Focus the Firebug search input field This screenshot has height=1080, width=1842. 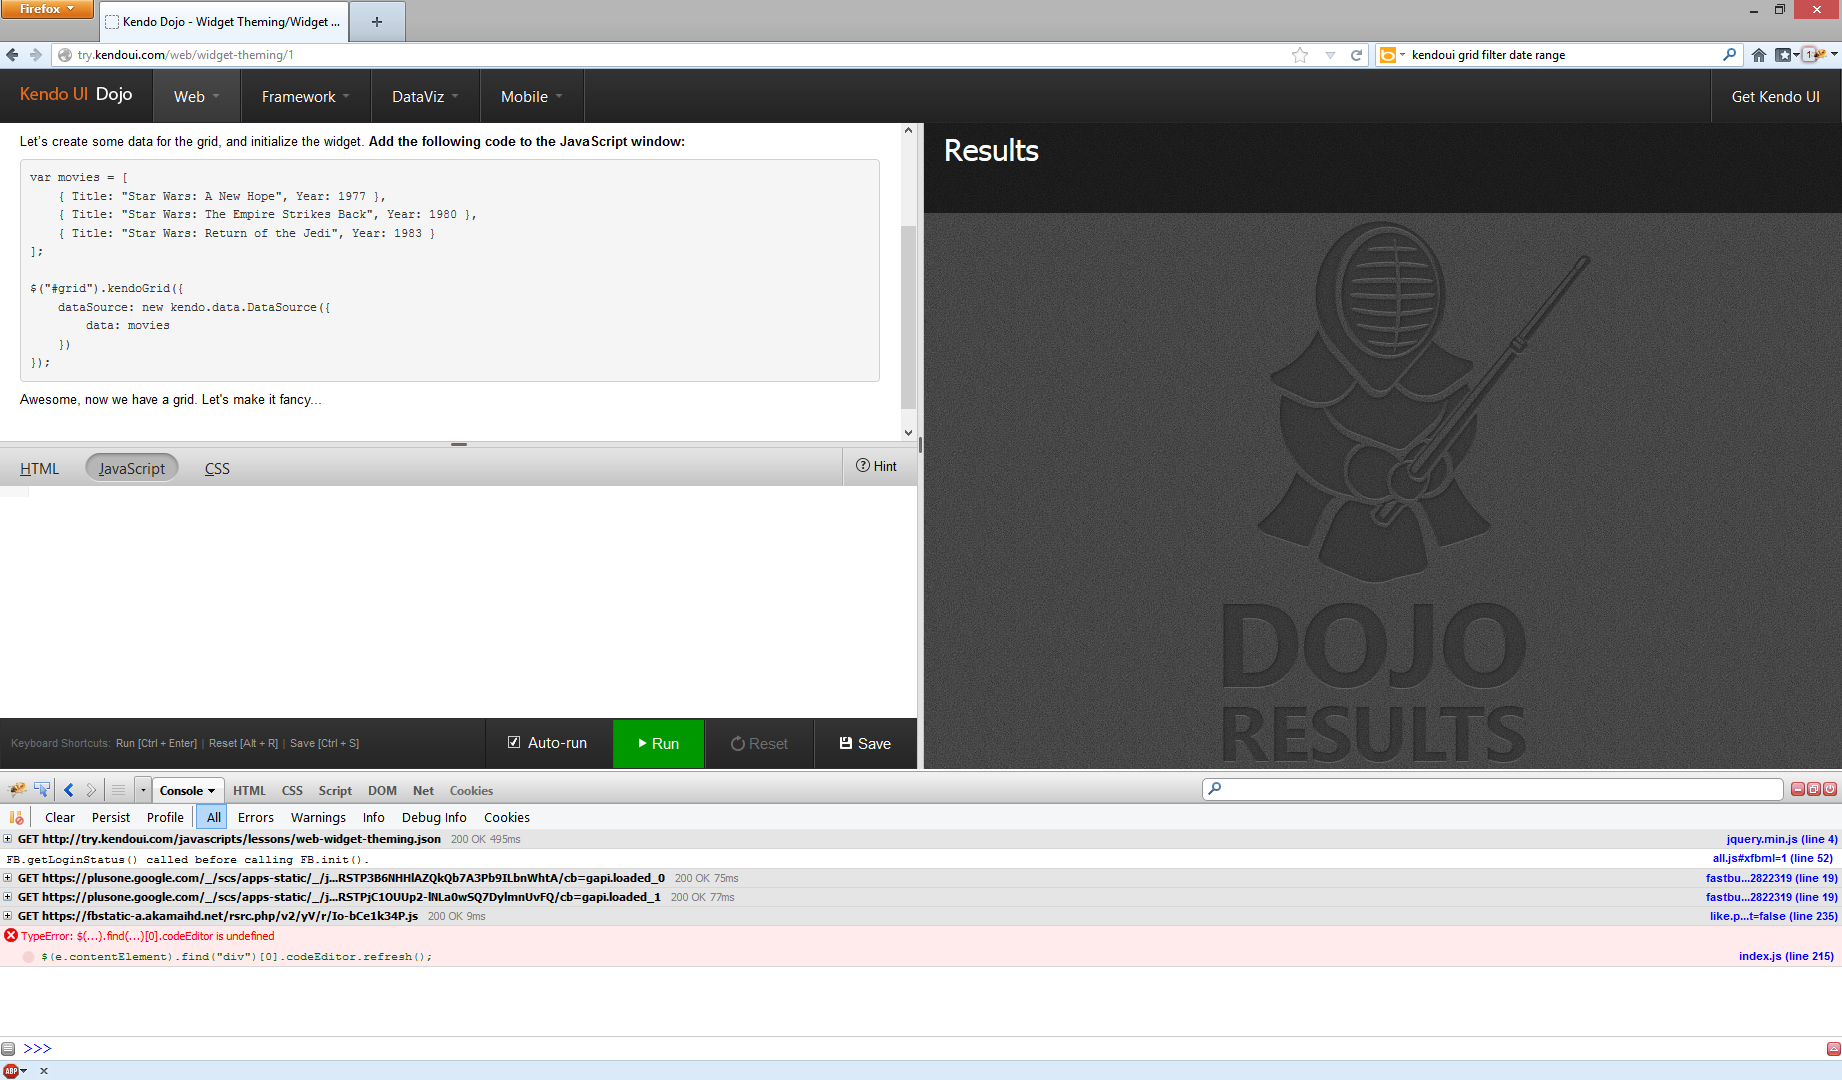pos(1492,789)
